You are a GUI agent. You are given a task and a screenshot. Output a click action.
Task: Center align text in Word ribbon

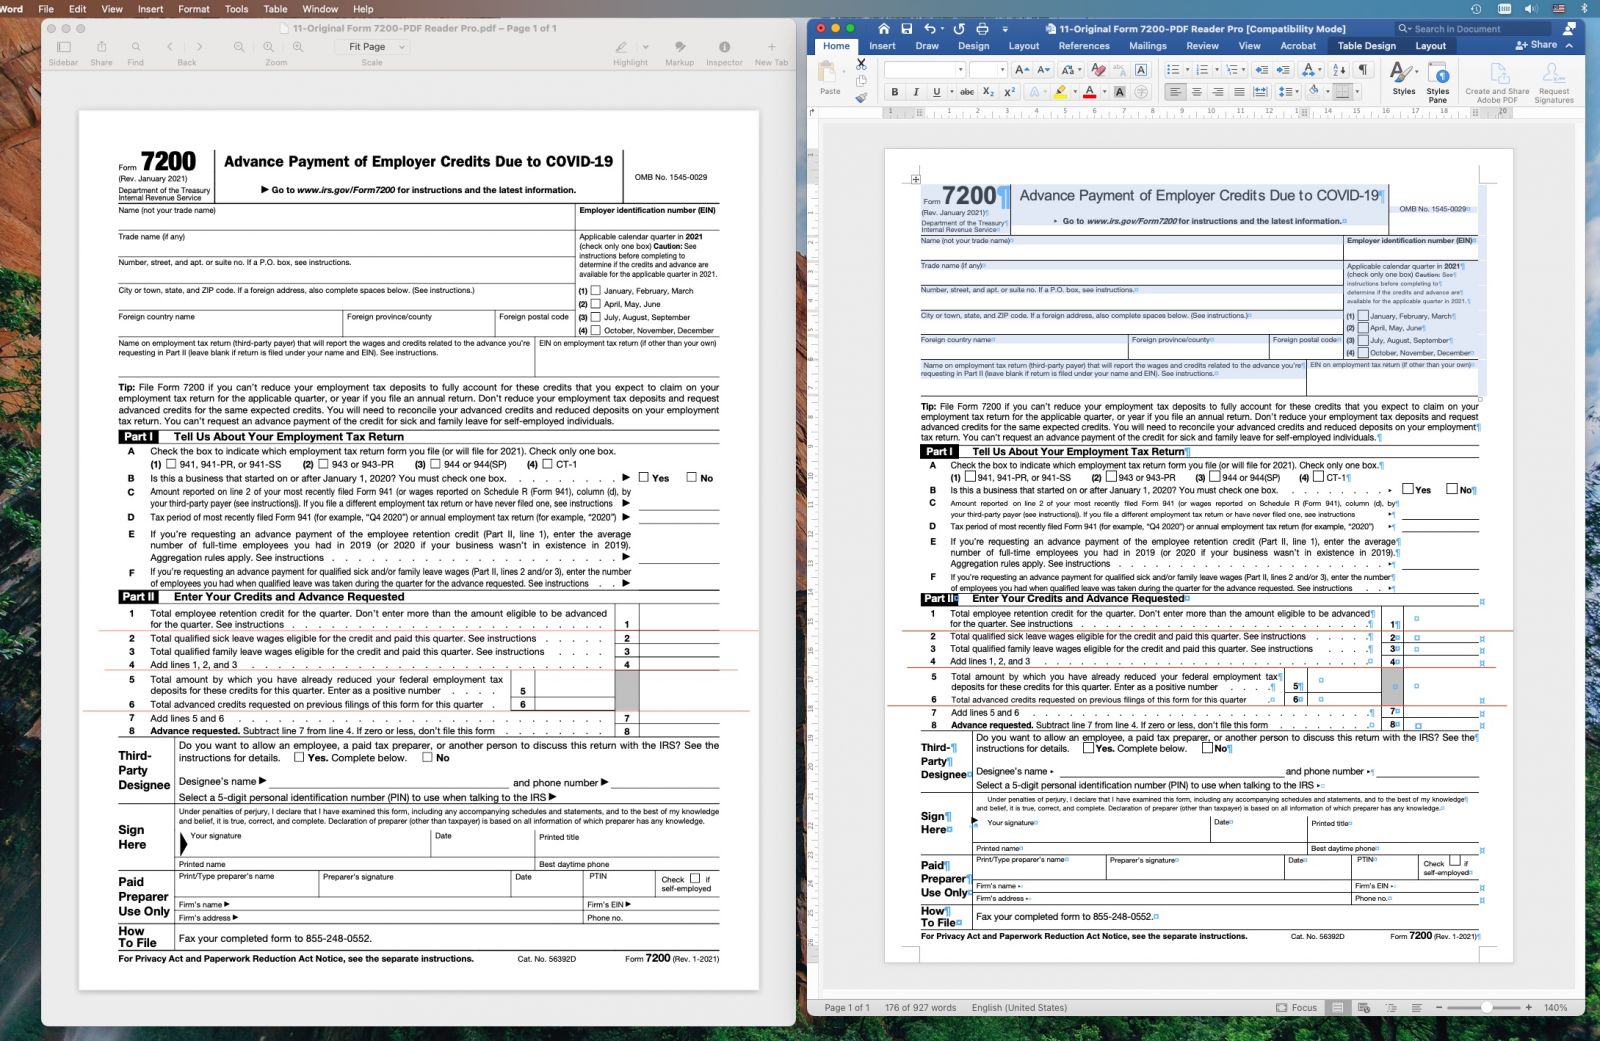(x=1196, y=92)
